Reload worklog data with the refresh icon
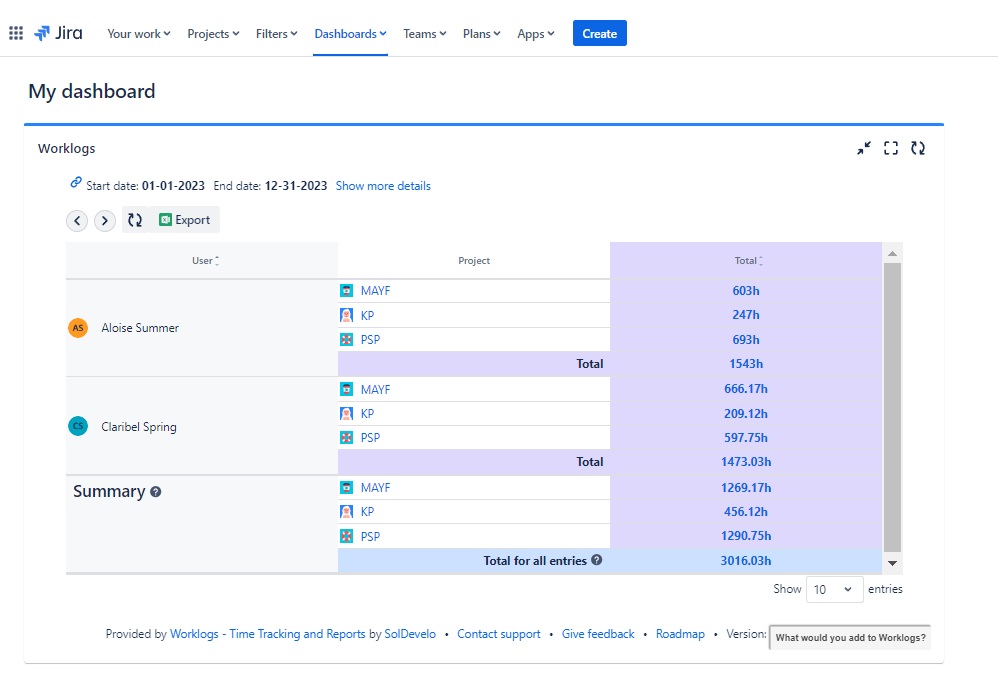 (x=135, y=220)
